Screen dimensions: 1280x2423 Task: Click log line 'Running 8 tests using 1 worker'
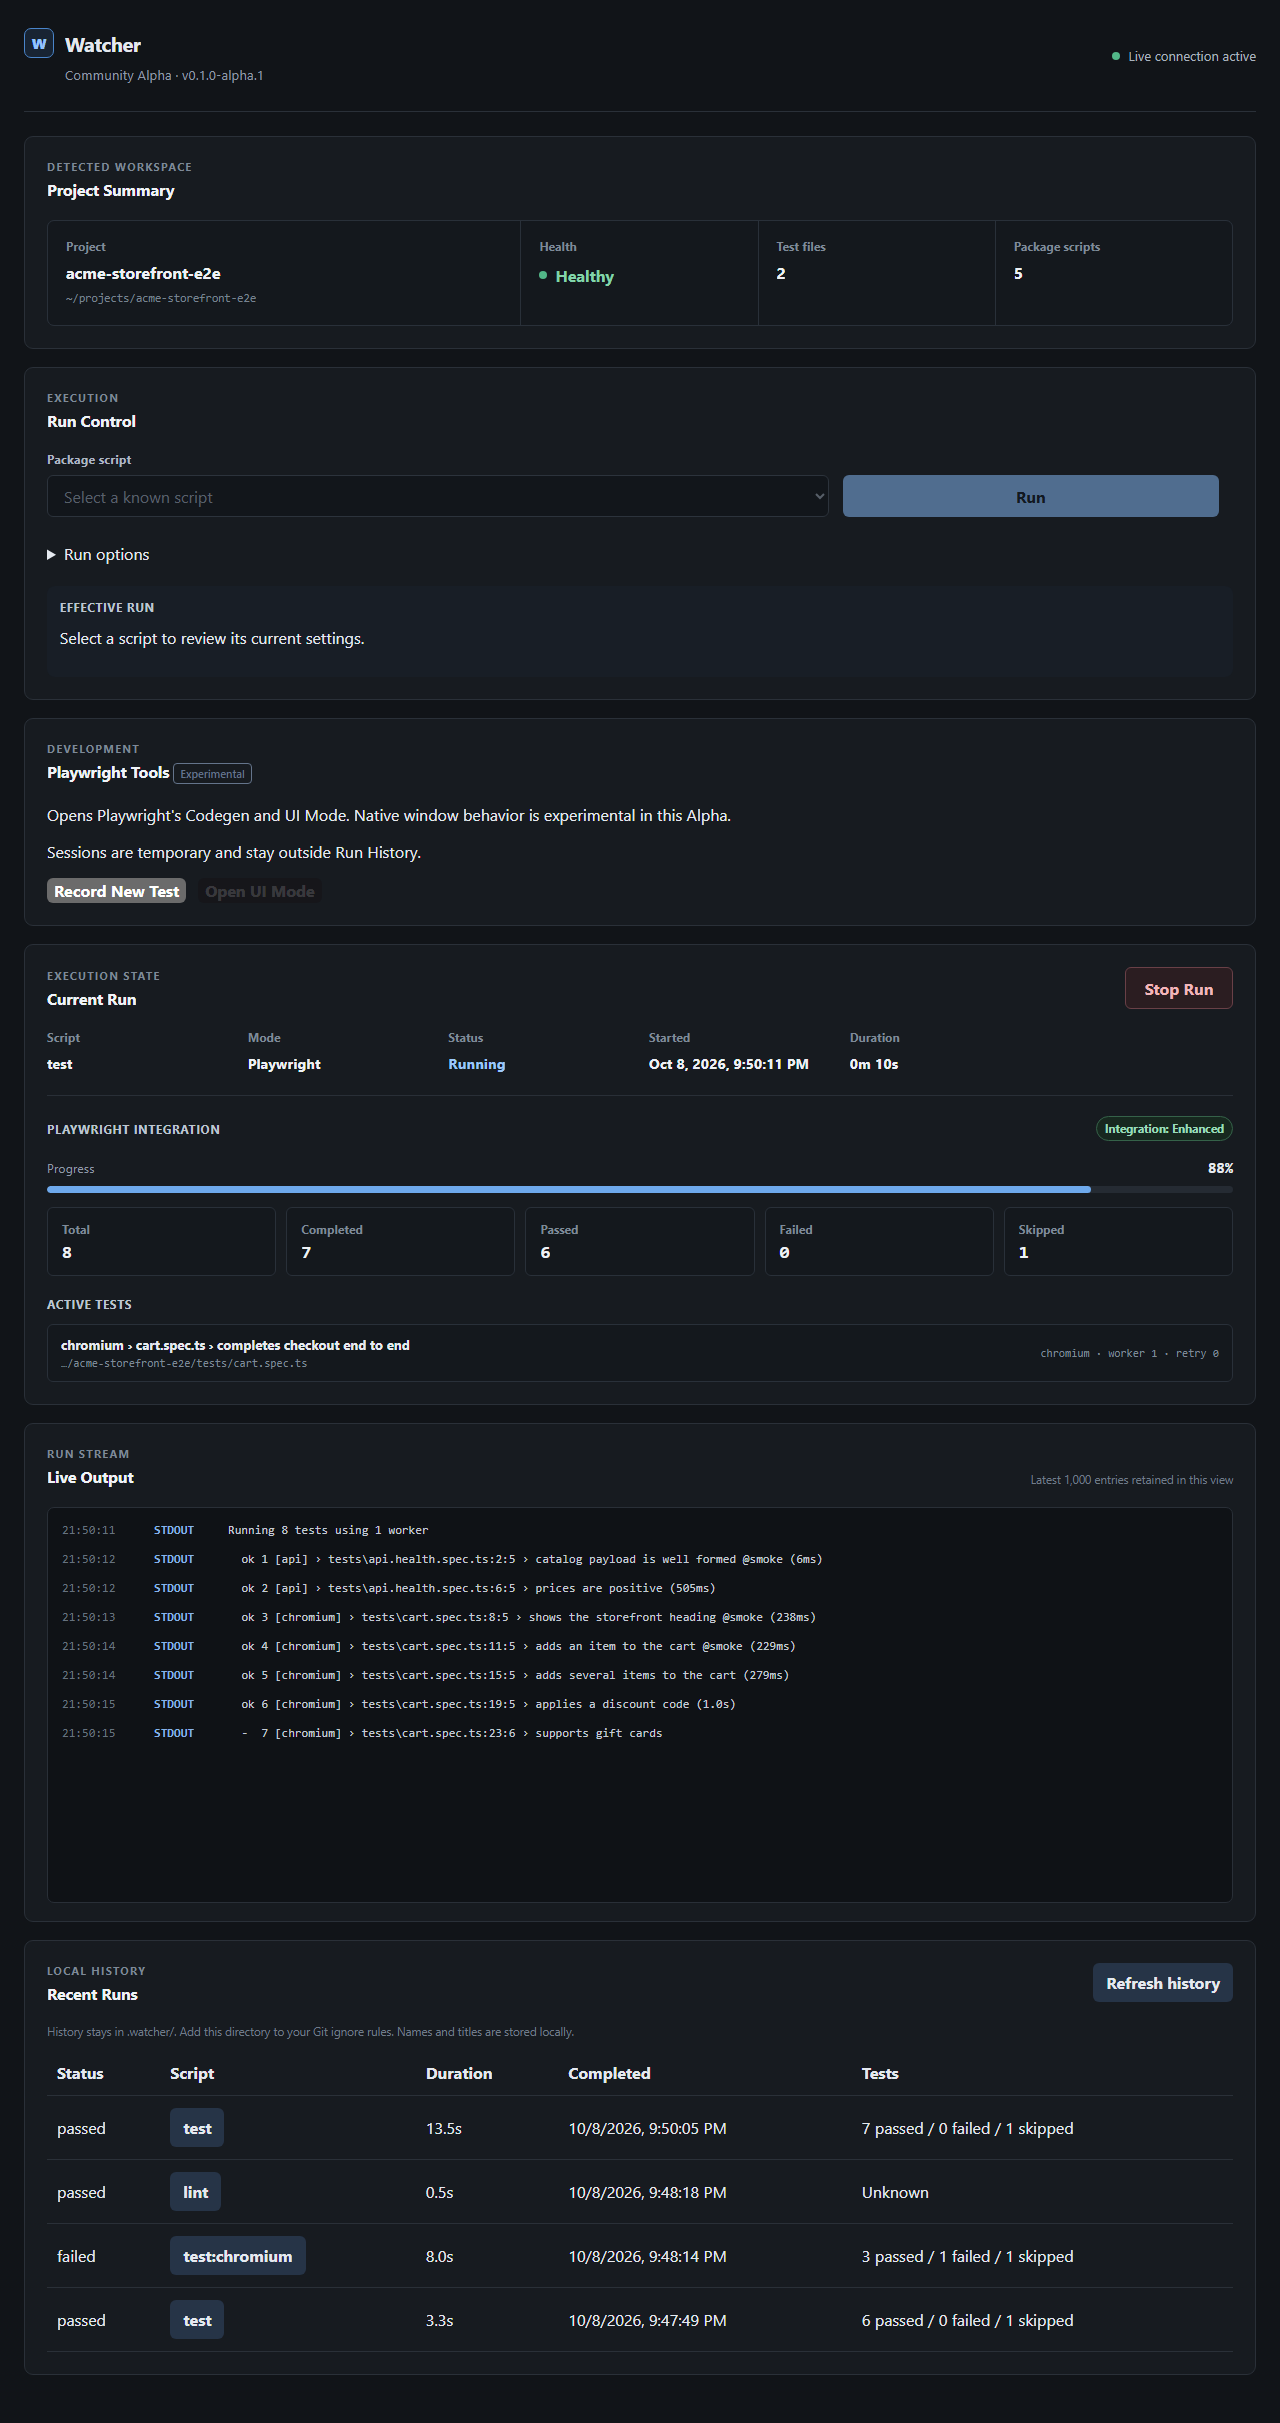click(x=328, y=1530)
